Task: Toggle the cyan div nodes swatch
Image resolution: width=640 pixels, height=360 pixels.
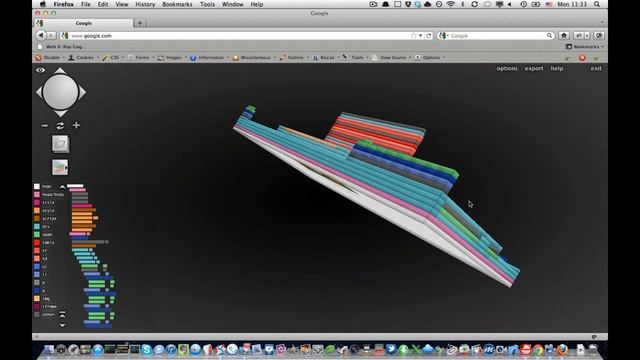Action: [x=37, y=227]
